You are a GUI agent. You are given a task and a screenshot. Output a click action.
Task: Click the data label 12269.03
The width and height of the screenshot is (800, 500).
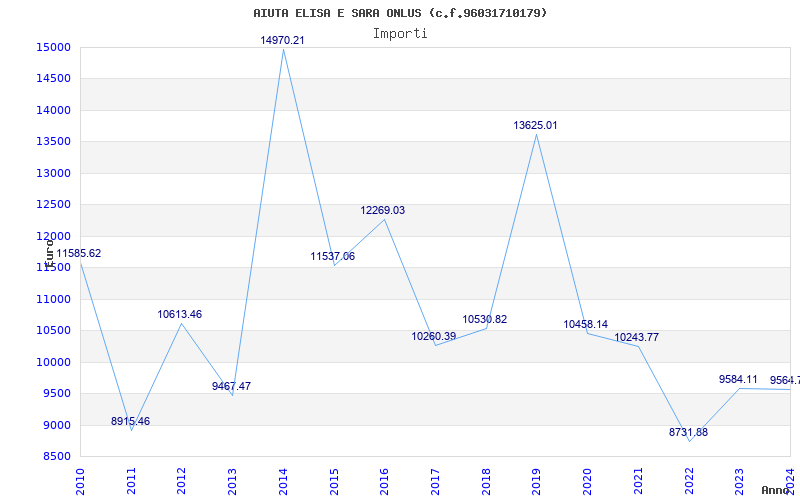point(383,210)
